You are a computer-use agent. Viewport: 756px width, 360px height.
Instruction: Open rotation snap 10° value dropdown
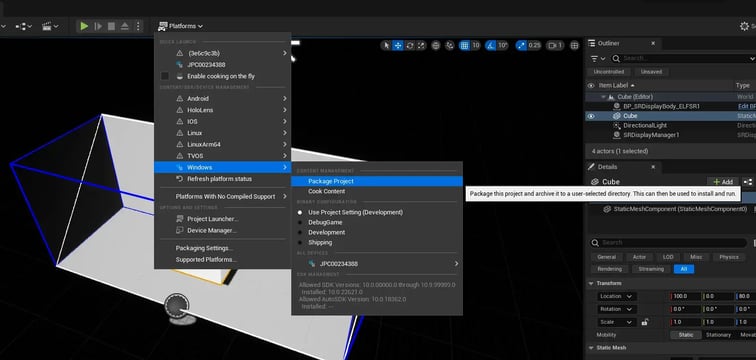point(503,45)
